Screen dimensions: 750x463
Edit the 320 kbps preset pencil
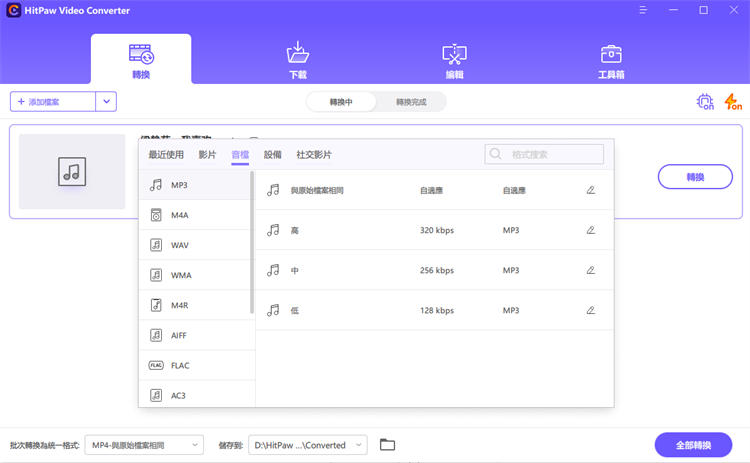(591, 230)
